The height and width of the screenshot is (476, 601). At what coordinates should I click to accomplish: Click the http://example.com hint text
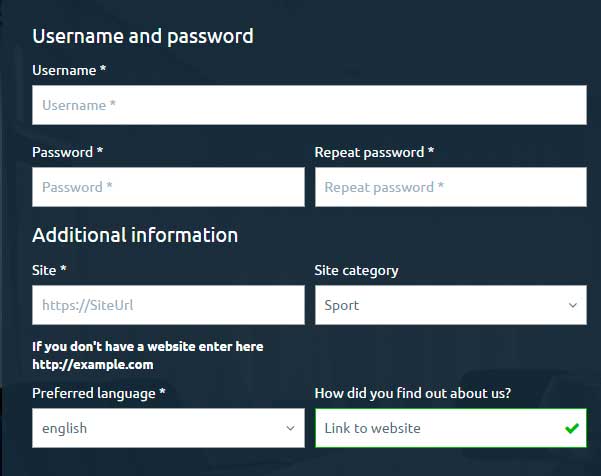point(93,364)
